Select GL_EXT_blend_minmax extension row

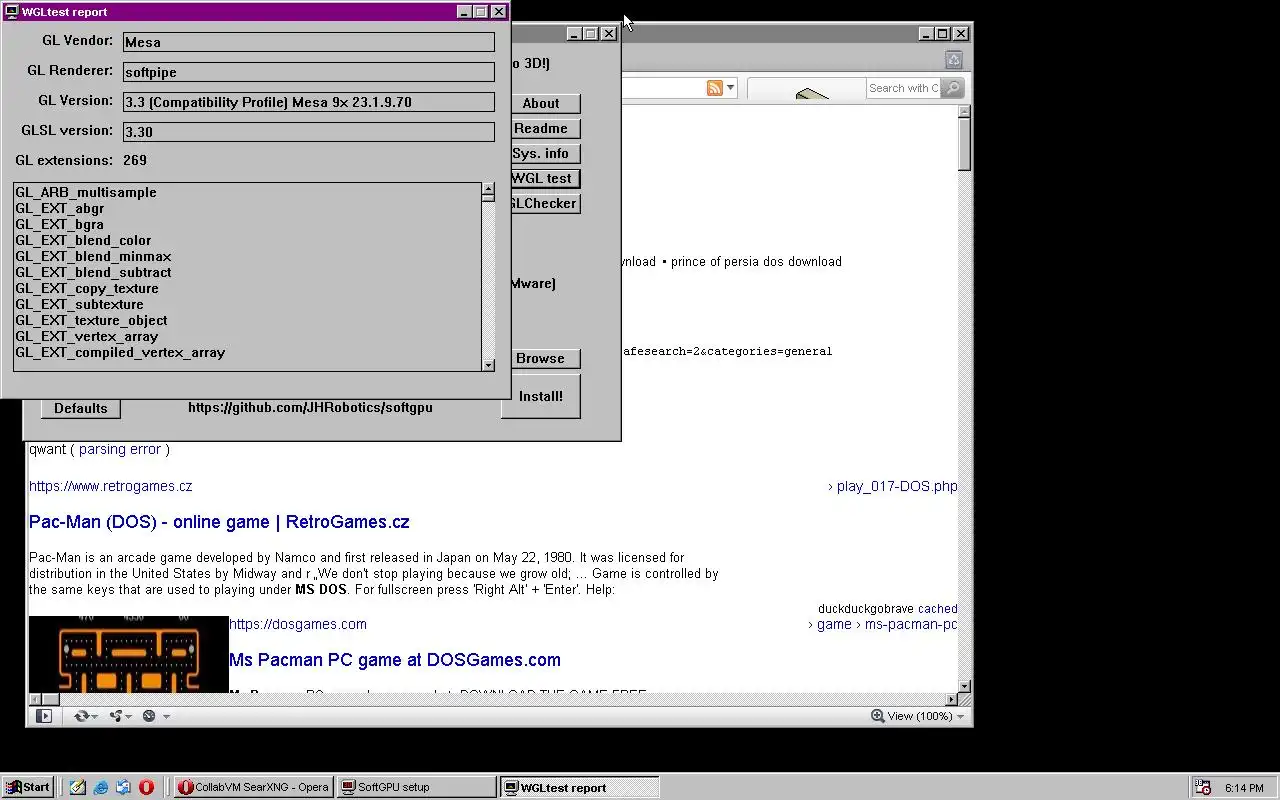click(x=248, y=256)
